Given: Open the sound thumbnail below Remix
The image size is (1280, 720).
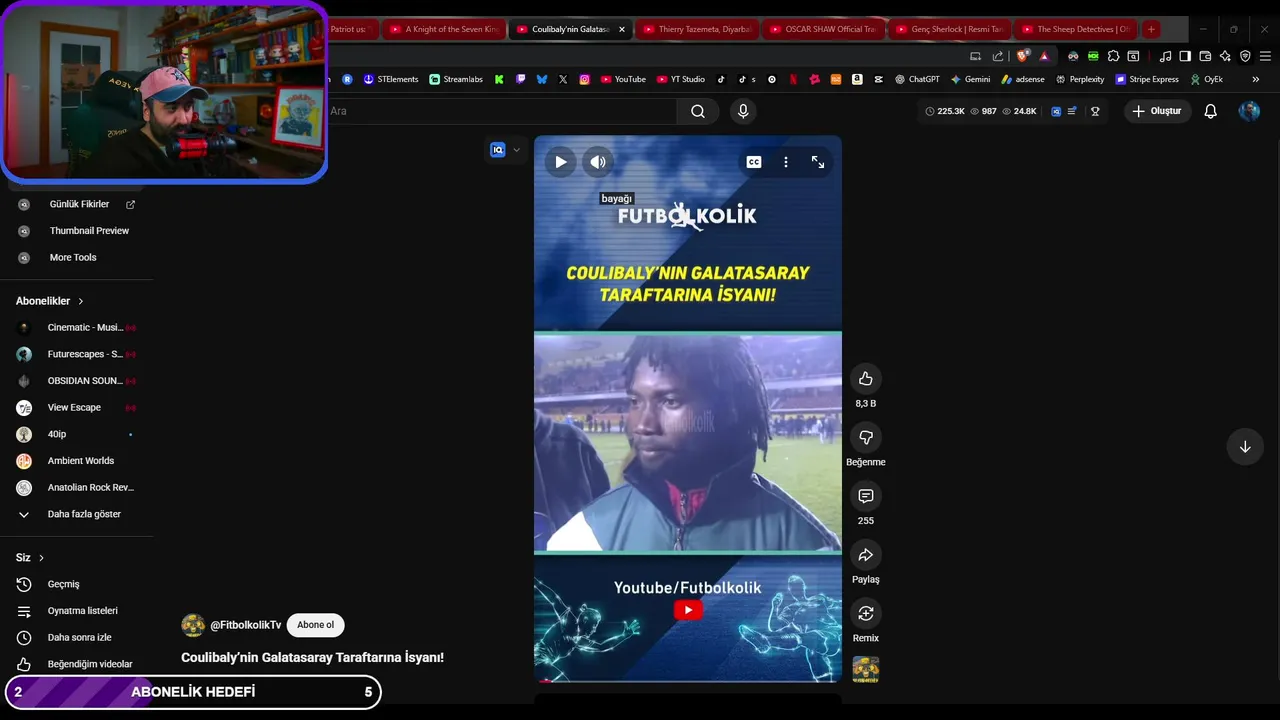Looking at the screenshot, I should click(866, 669).
